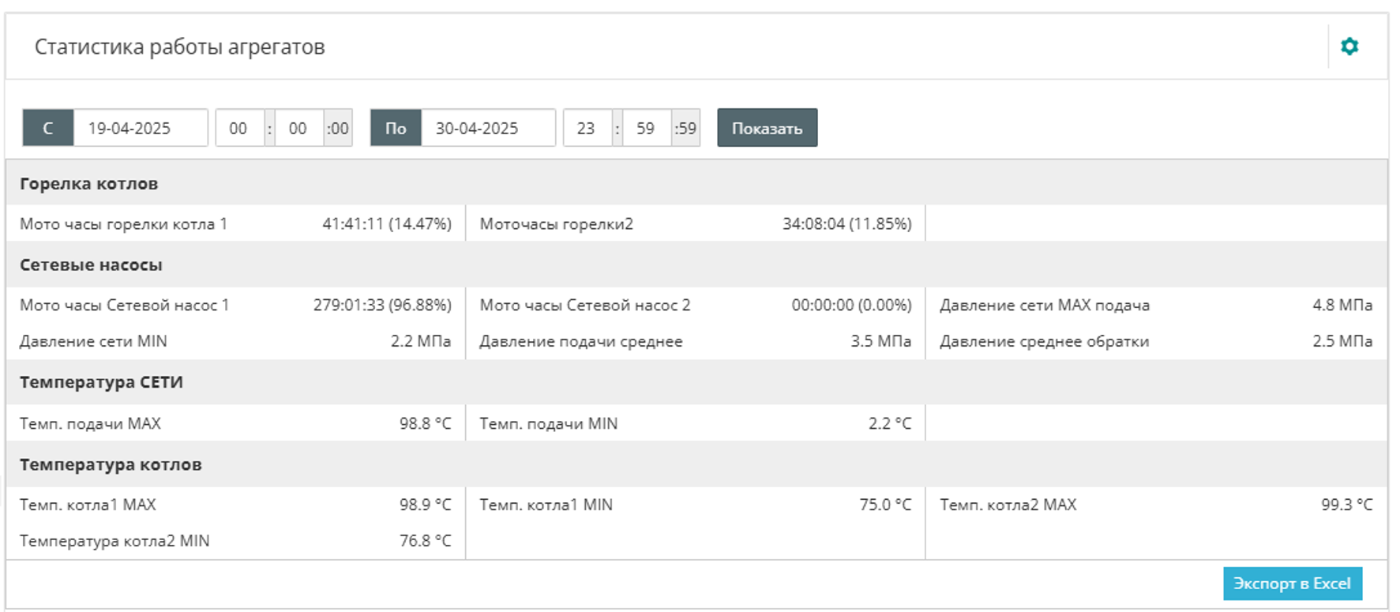Click the Температура котлов section header
The image size is (1400, 612).
pos(110,465)
